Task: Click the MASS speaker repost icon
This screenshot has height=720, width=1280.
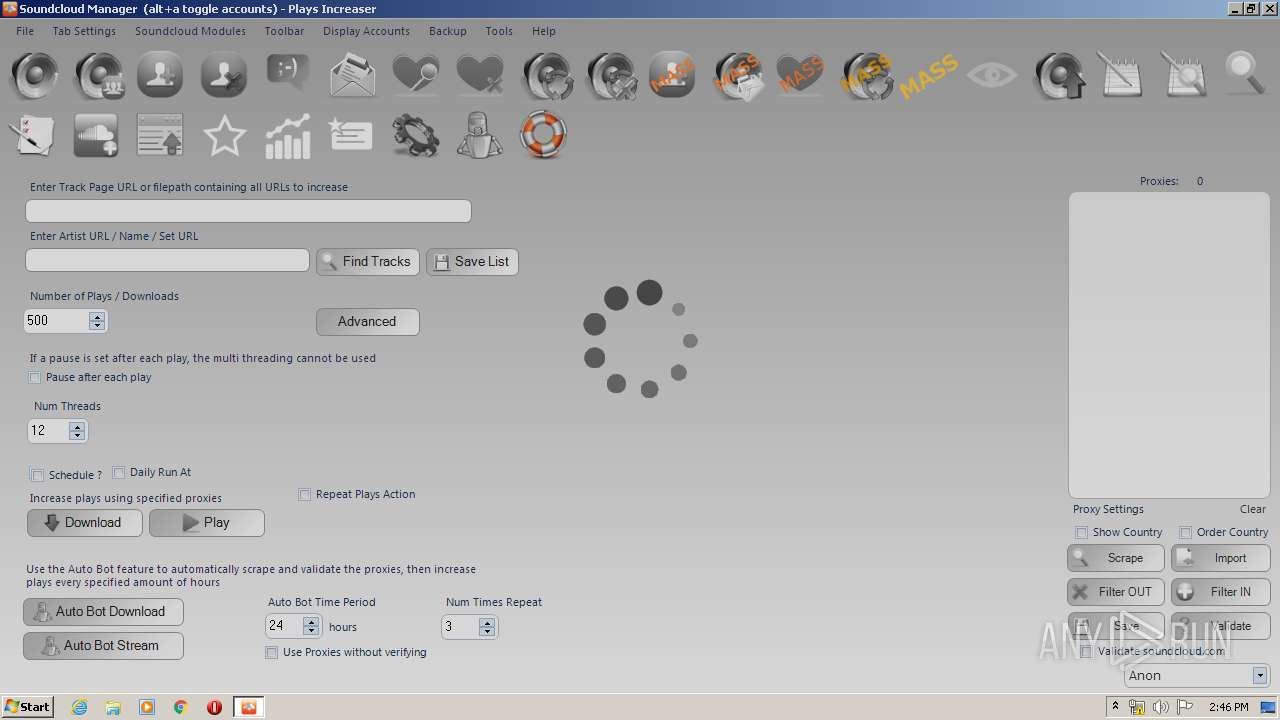Action: 866,76
